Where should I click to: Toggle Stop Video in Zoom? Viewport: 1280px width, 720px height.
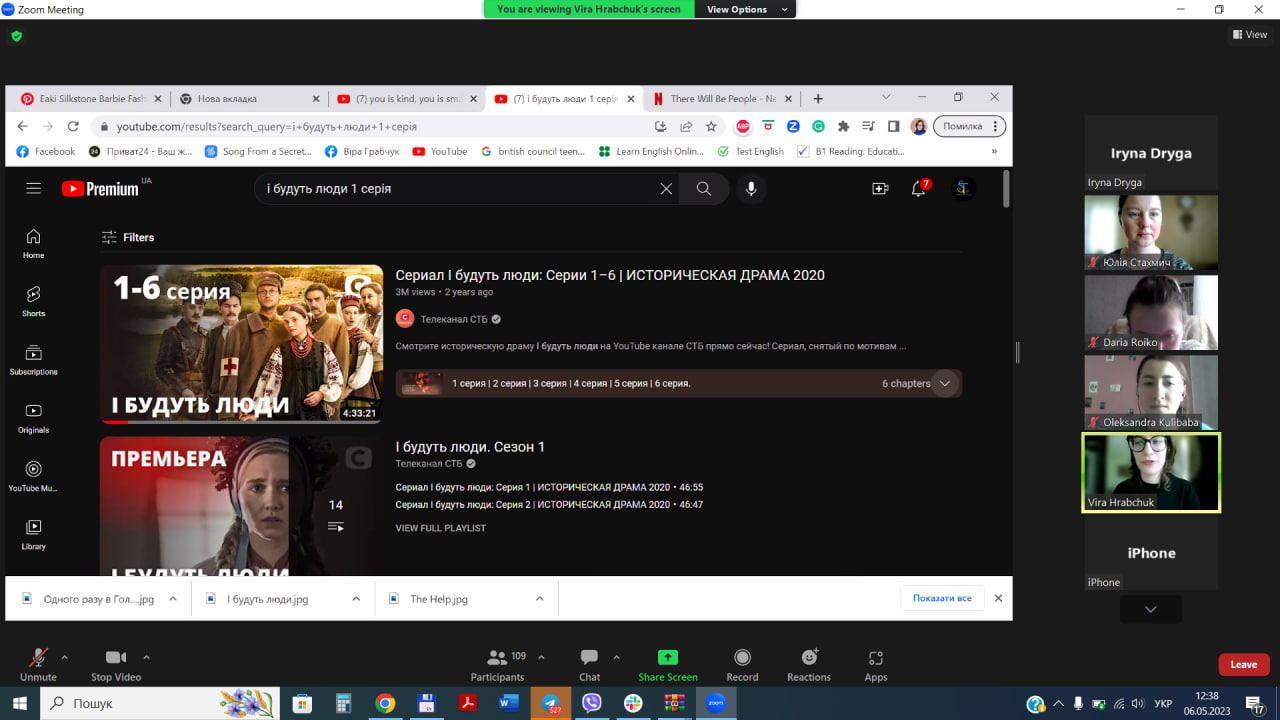[x=116, y=657]
